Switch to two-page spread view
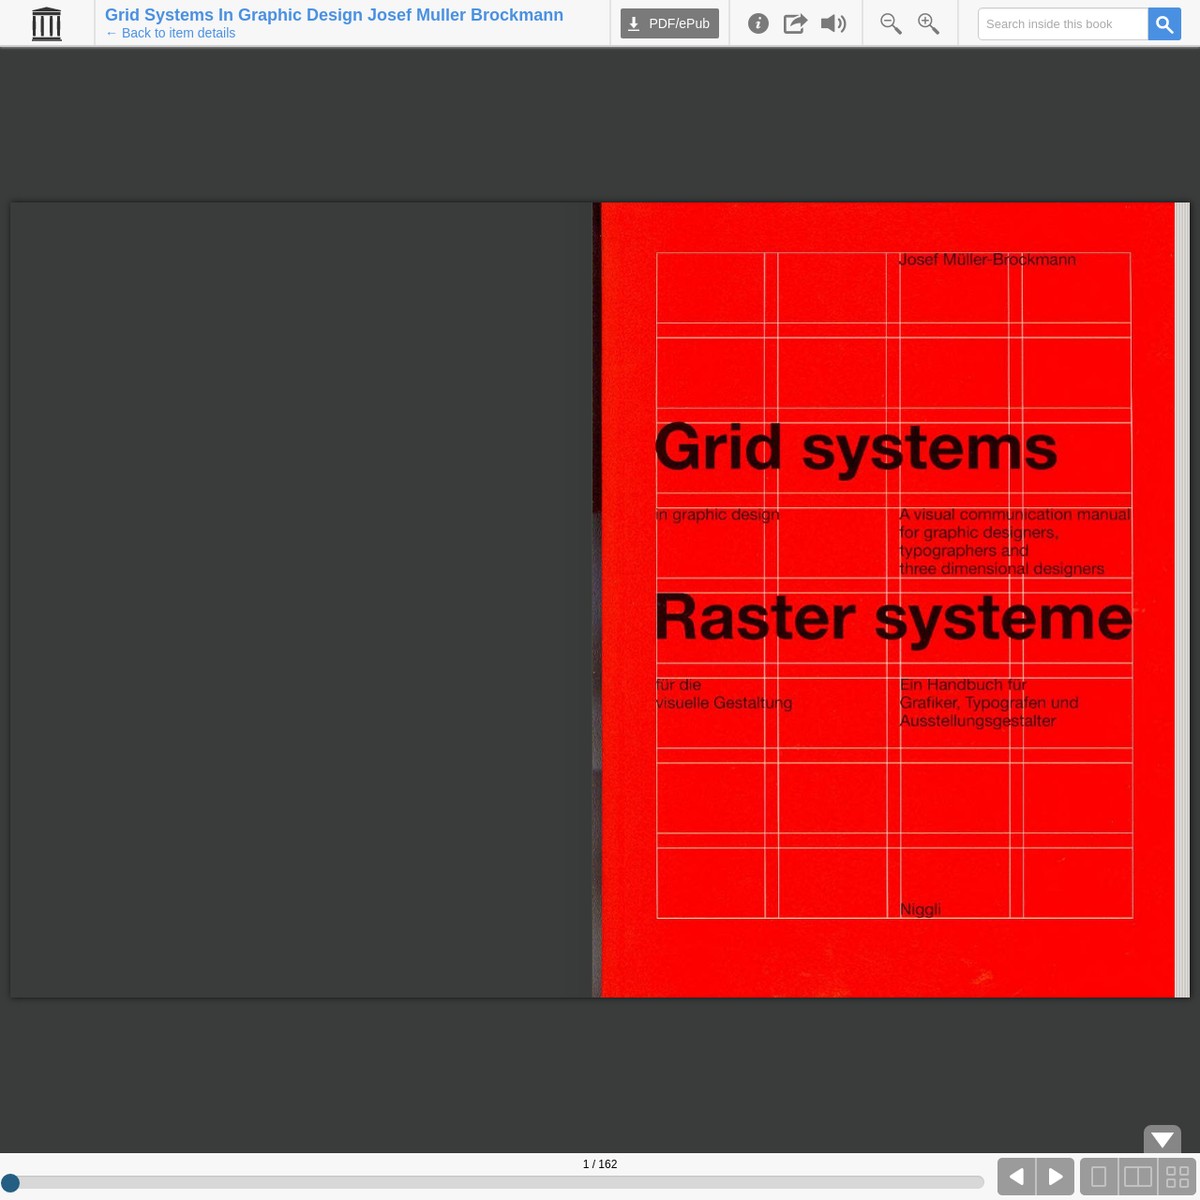Viewport: 1200px width, 1200px height. [1137, 1176]
